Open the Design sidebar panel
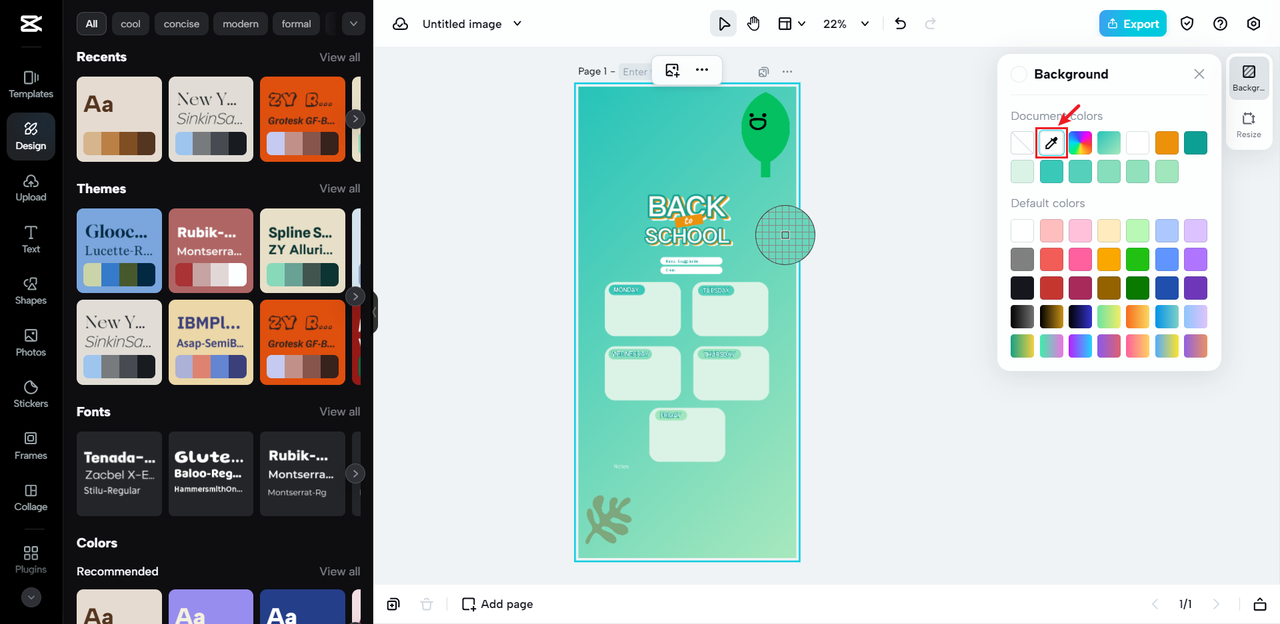1280x624 pixels. [31, 136]
